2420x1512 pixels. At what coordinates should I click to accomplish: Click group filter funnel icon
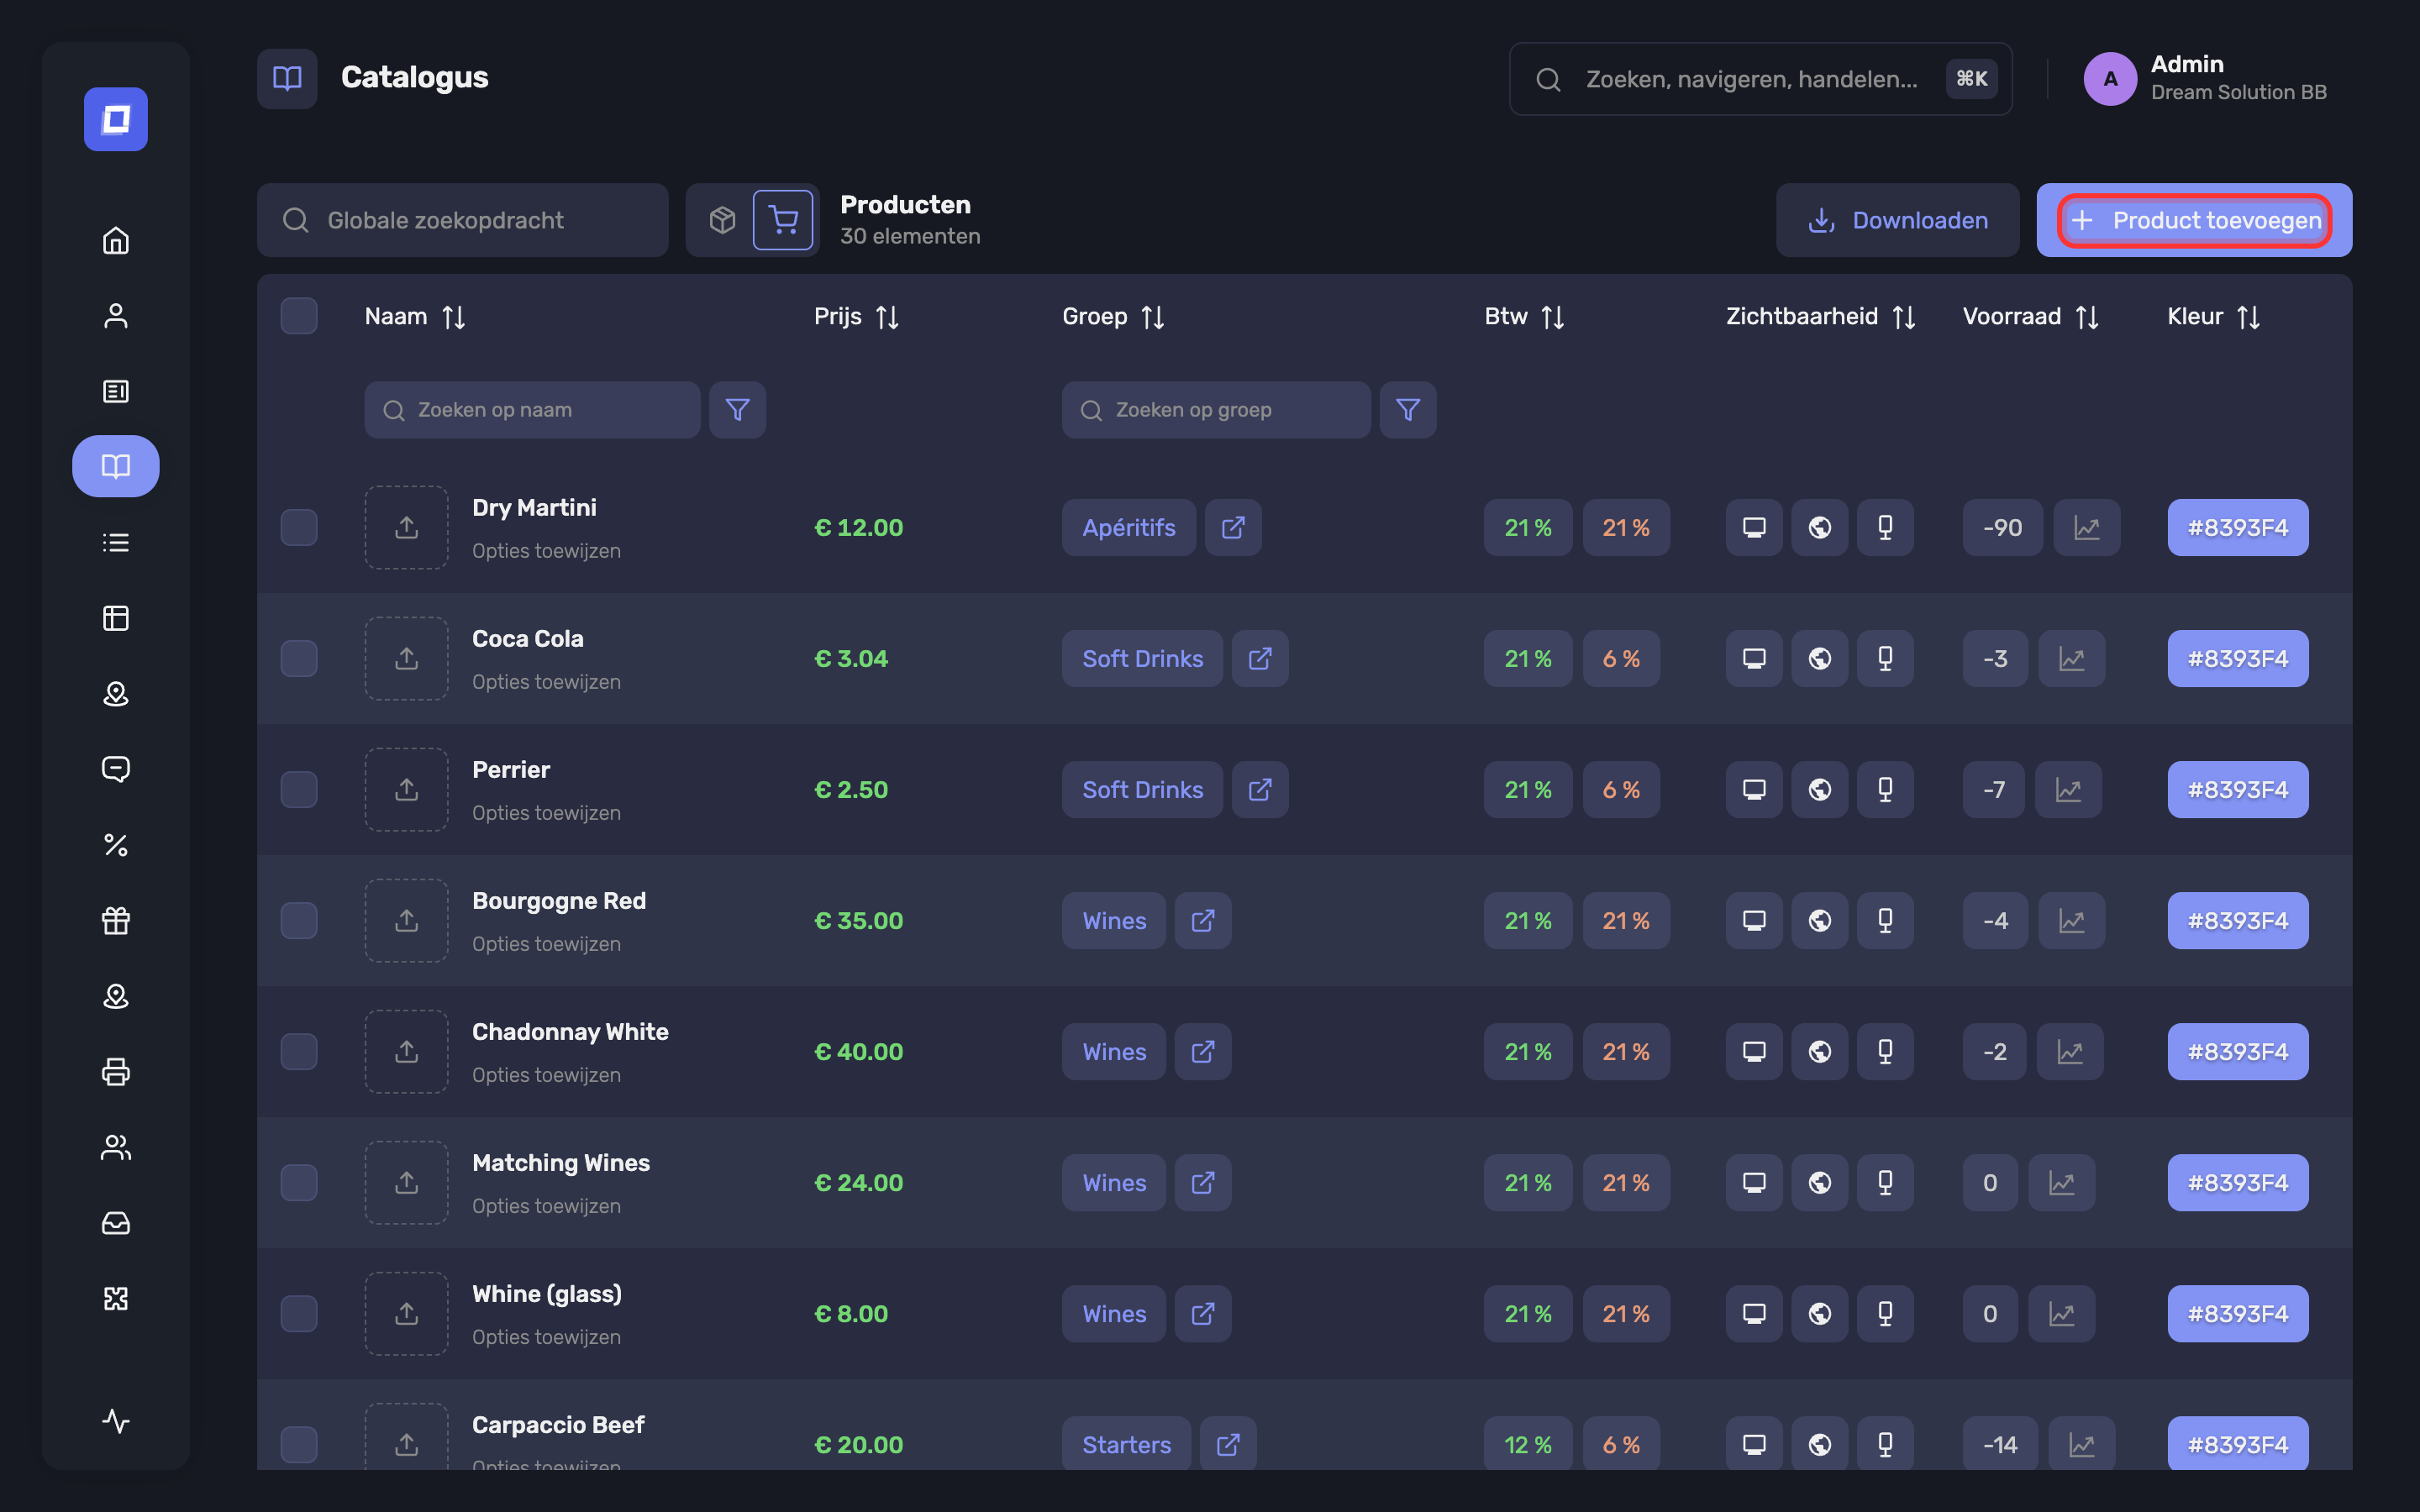click(x=1408, y=410)
